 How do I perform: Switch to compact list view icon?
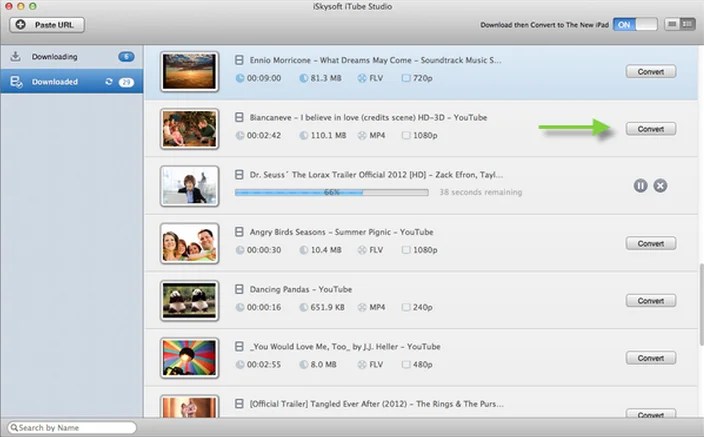point(672,24)
